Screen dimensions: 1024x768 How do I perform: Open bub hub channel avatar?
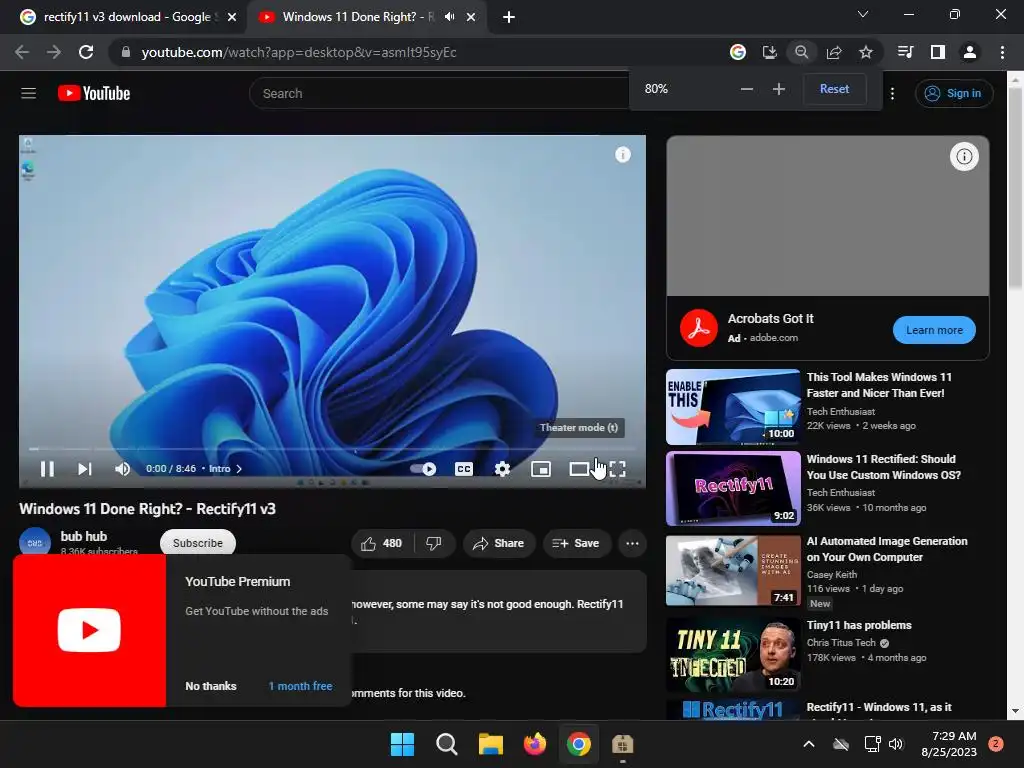[35, 542]
